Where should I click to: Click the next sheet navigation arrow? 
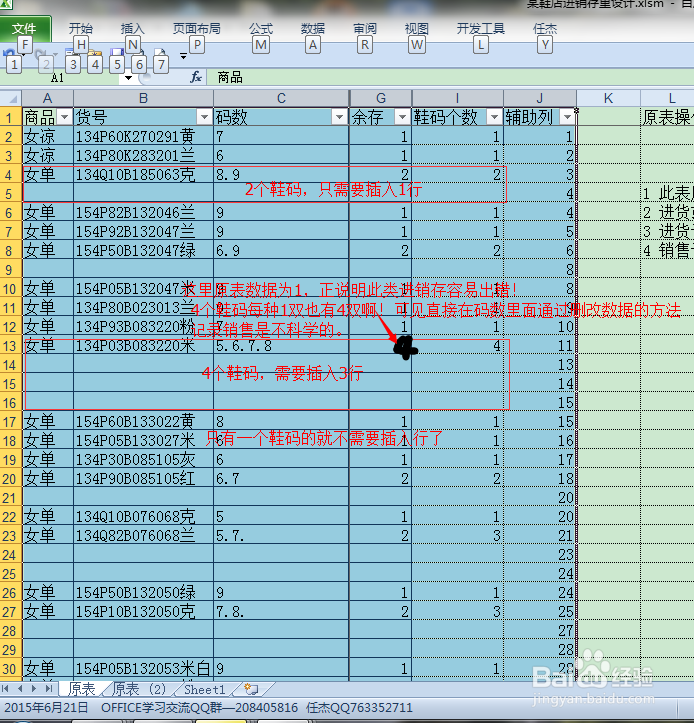34,689
